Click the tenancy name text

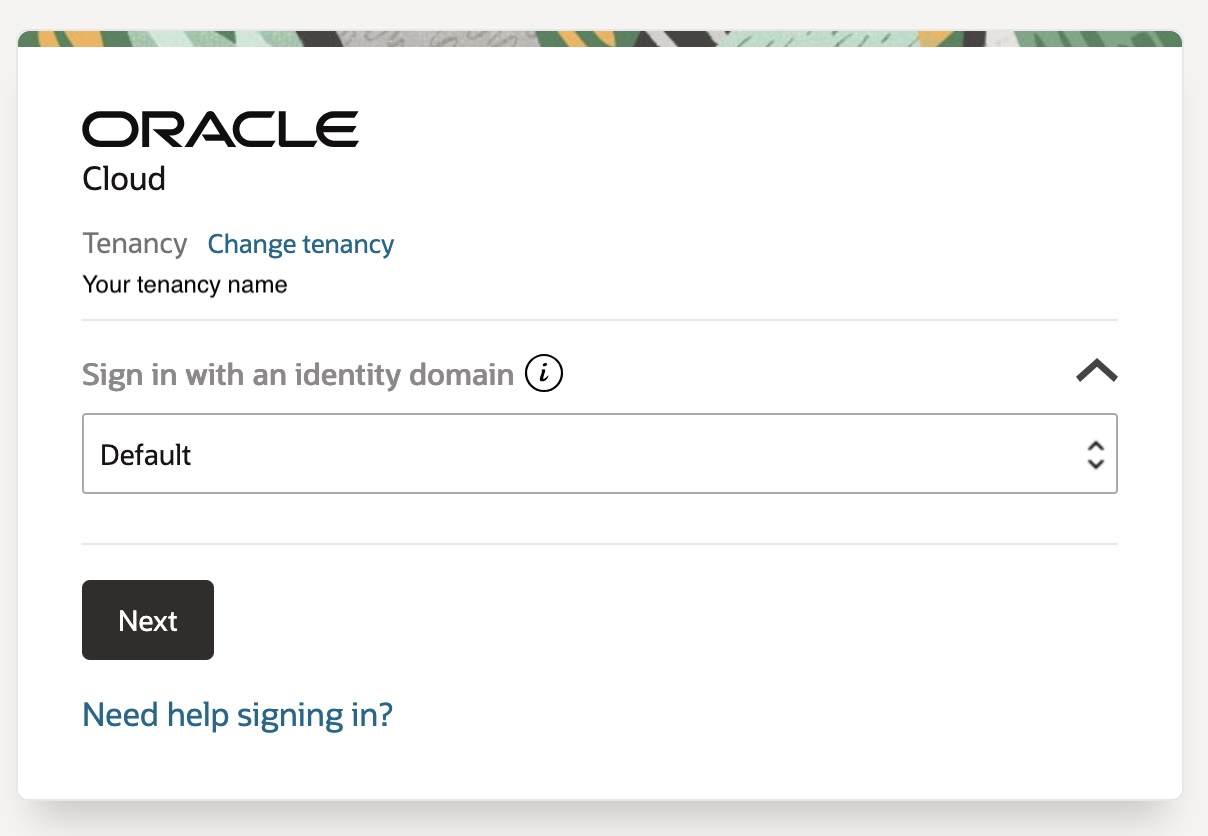(x=184, y=284)
